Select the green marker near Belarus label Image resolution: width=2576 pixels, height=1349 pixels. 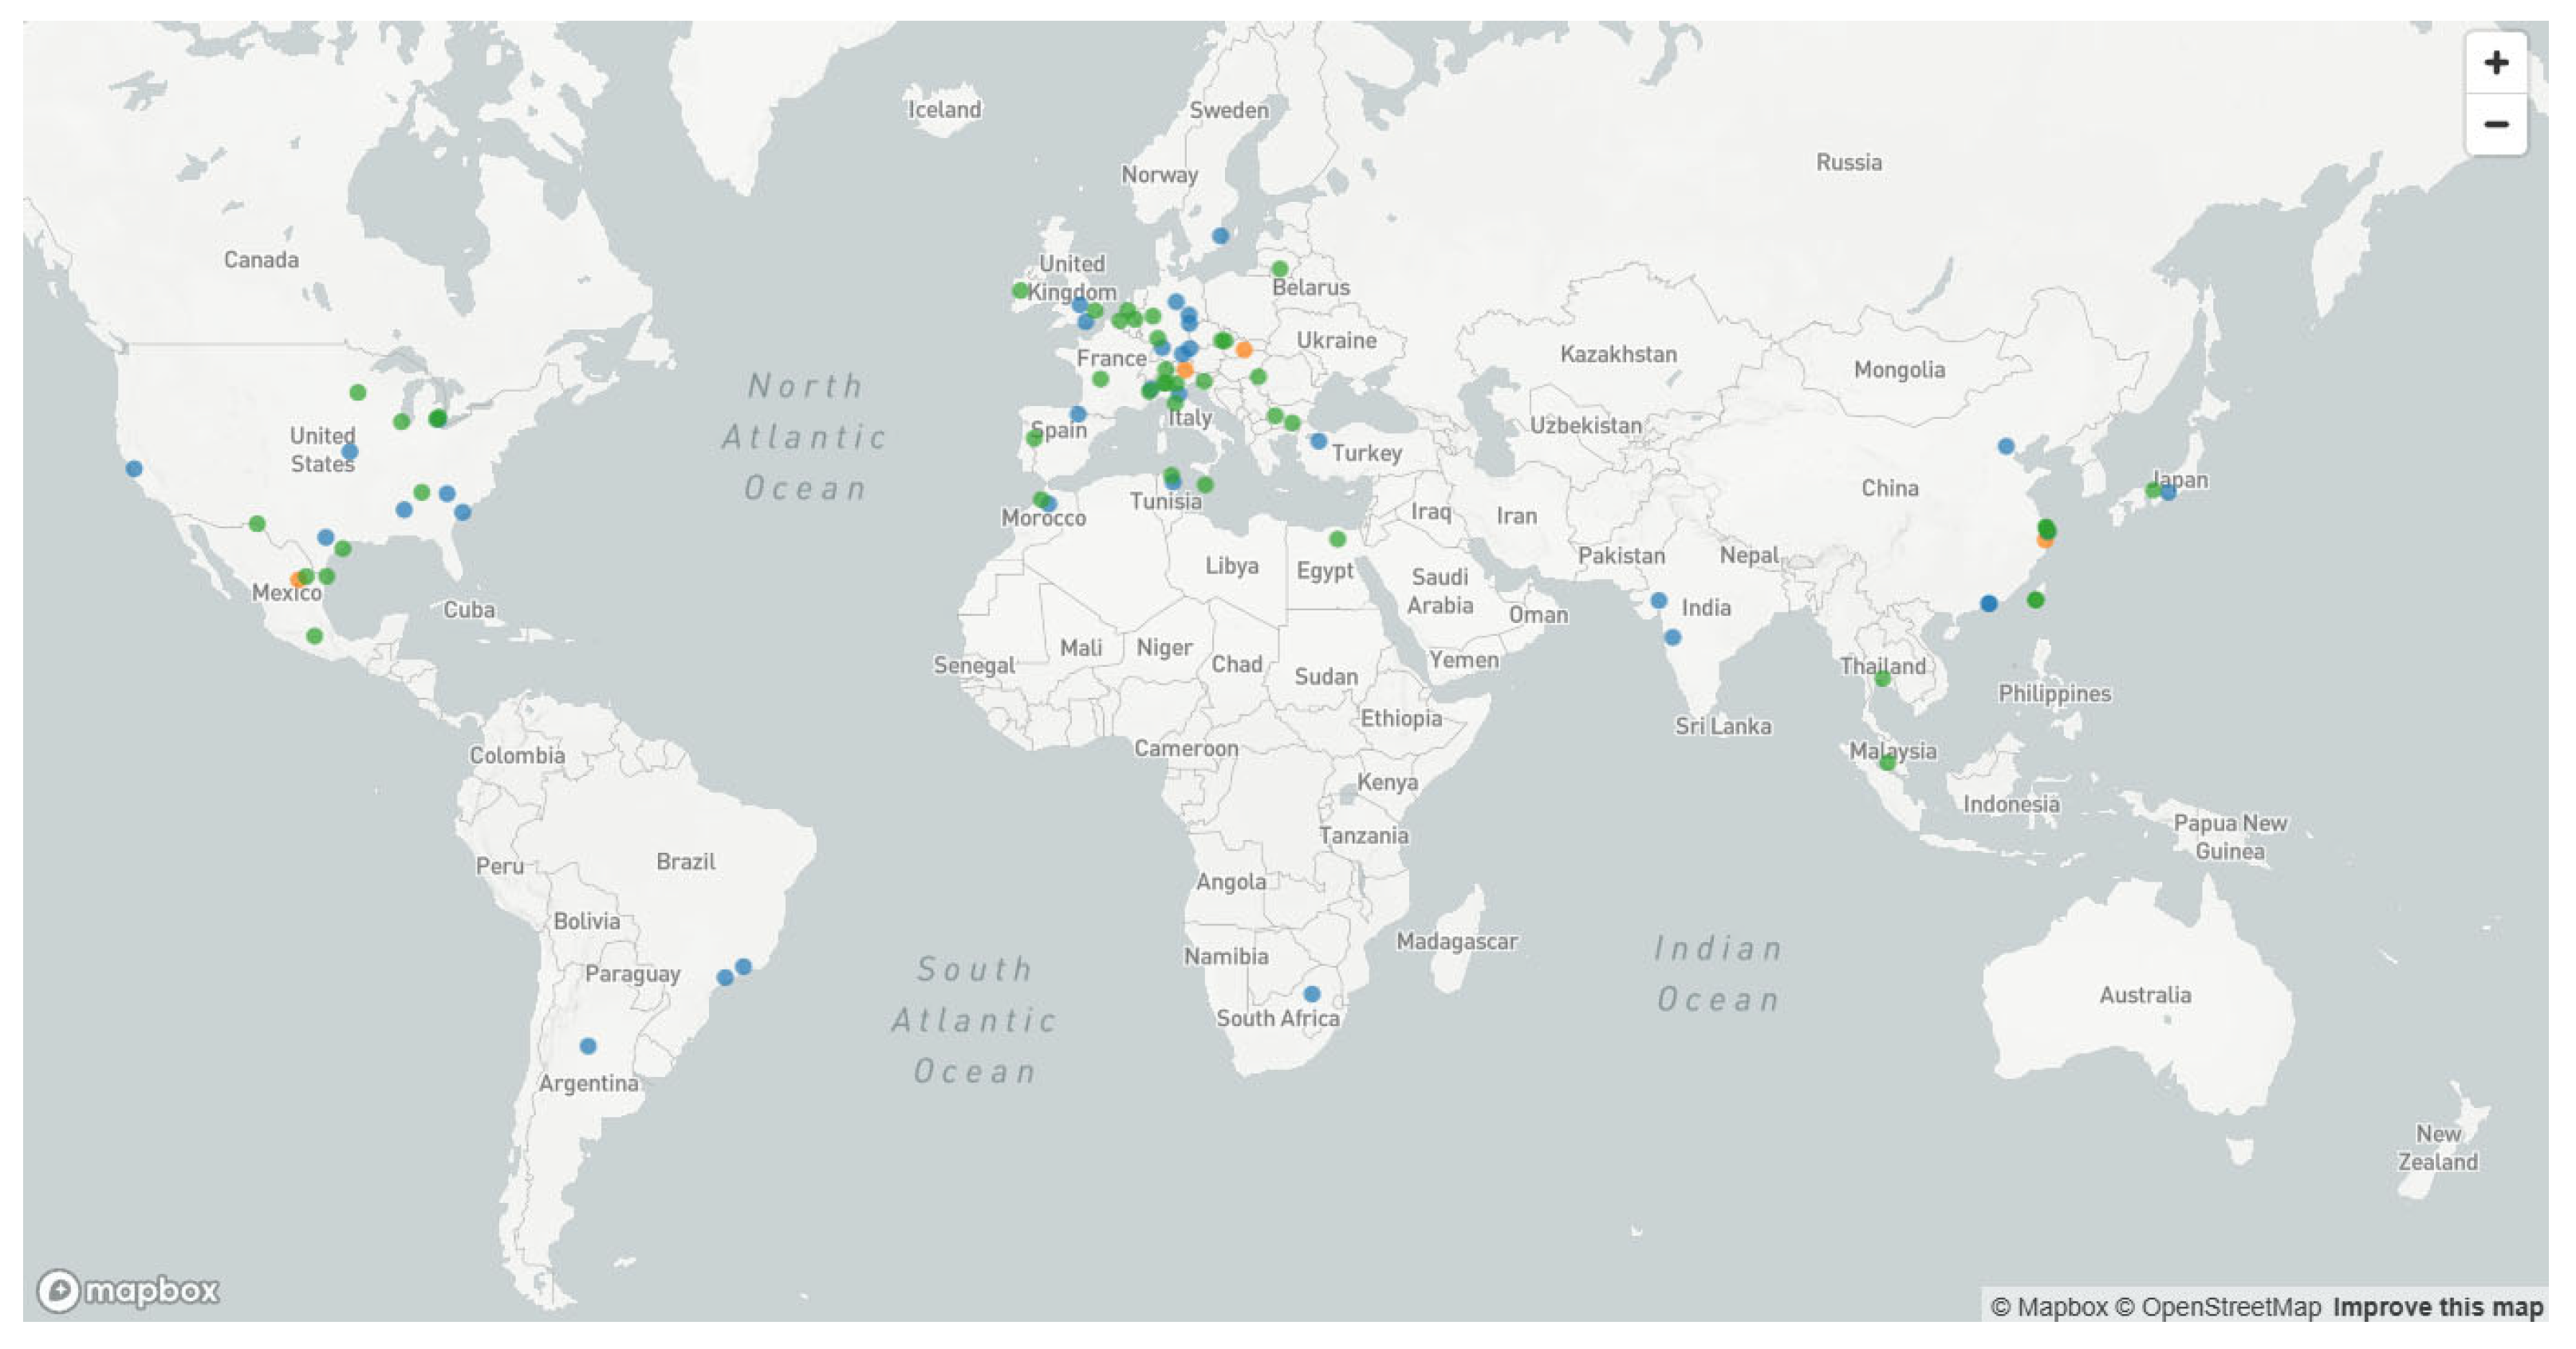click(1279, 269)
